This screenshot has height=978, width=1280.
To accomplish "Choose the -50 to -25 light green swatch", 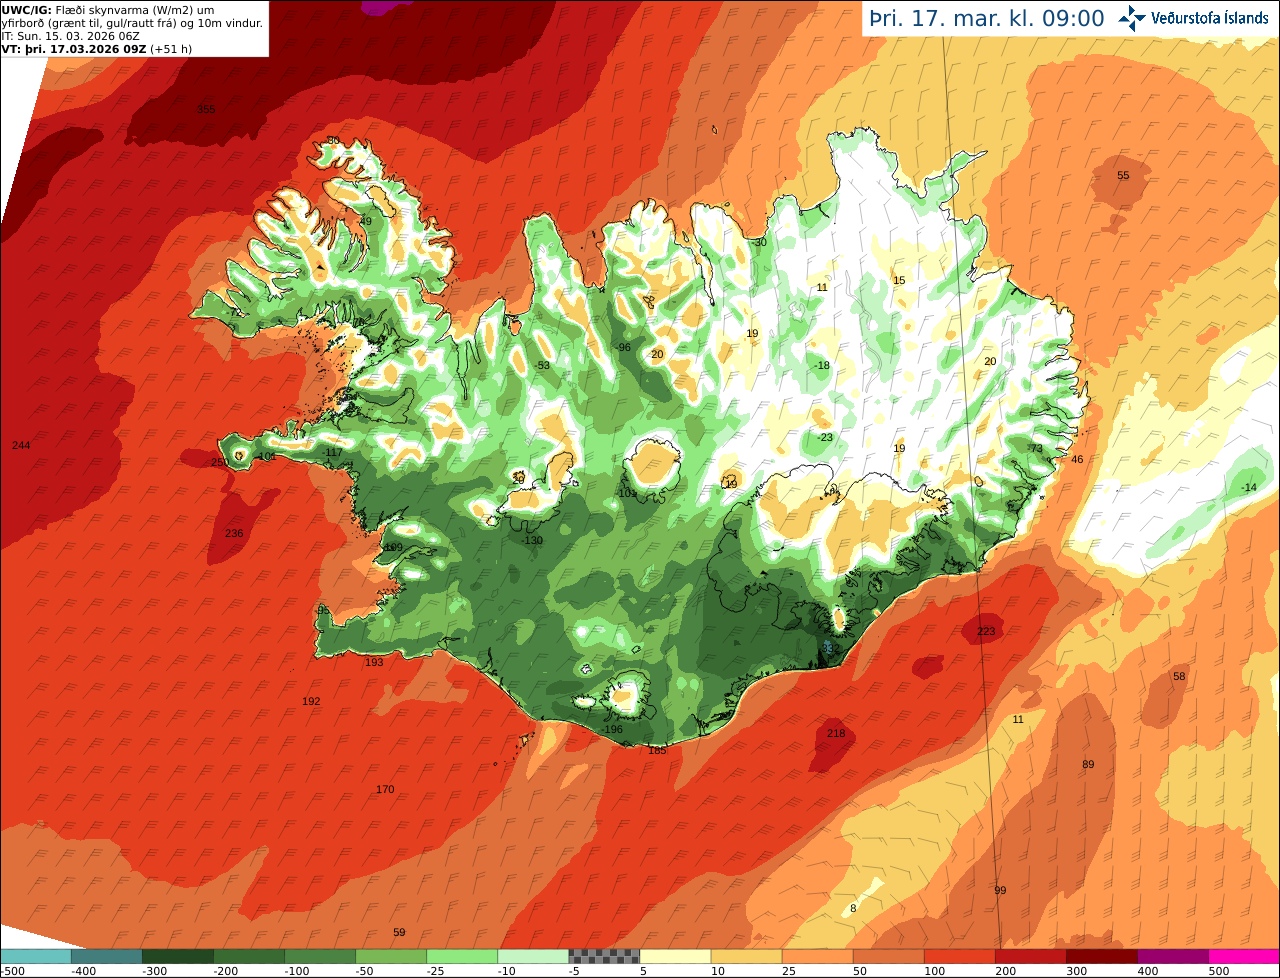I will (x=391, y=956).
